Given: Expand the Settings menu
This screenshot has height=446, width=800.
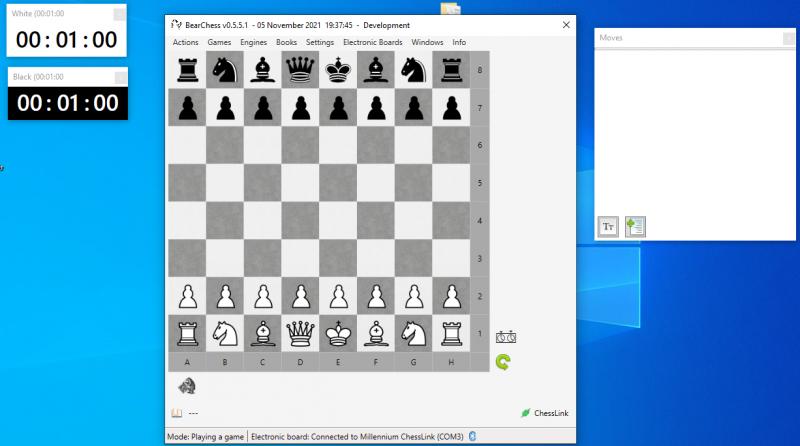Looking at the screenshot, I should 320,43.
